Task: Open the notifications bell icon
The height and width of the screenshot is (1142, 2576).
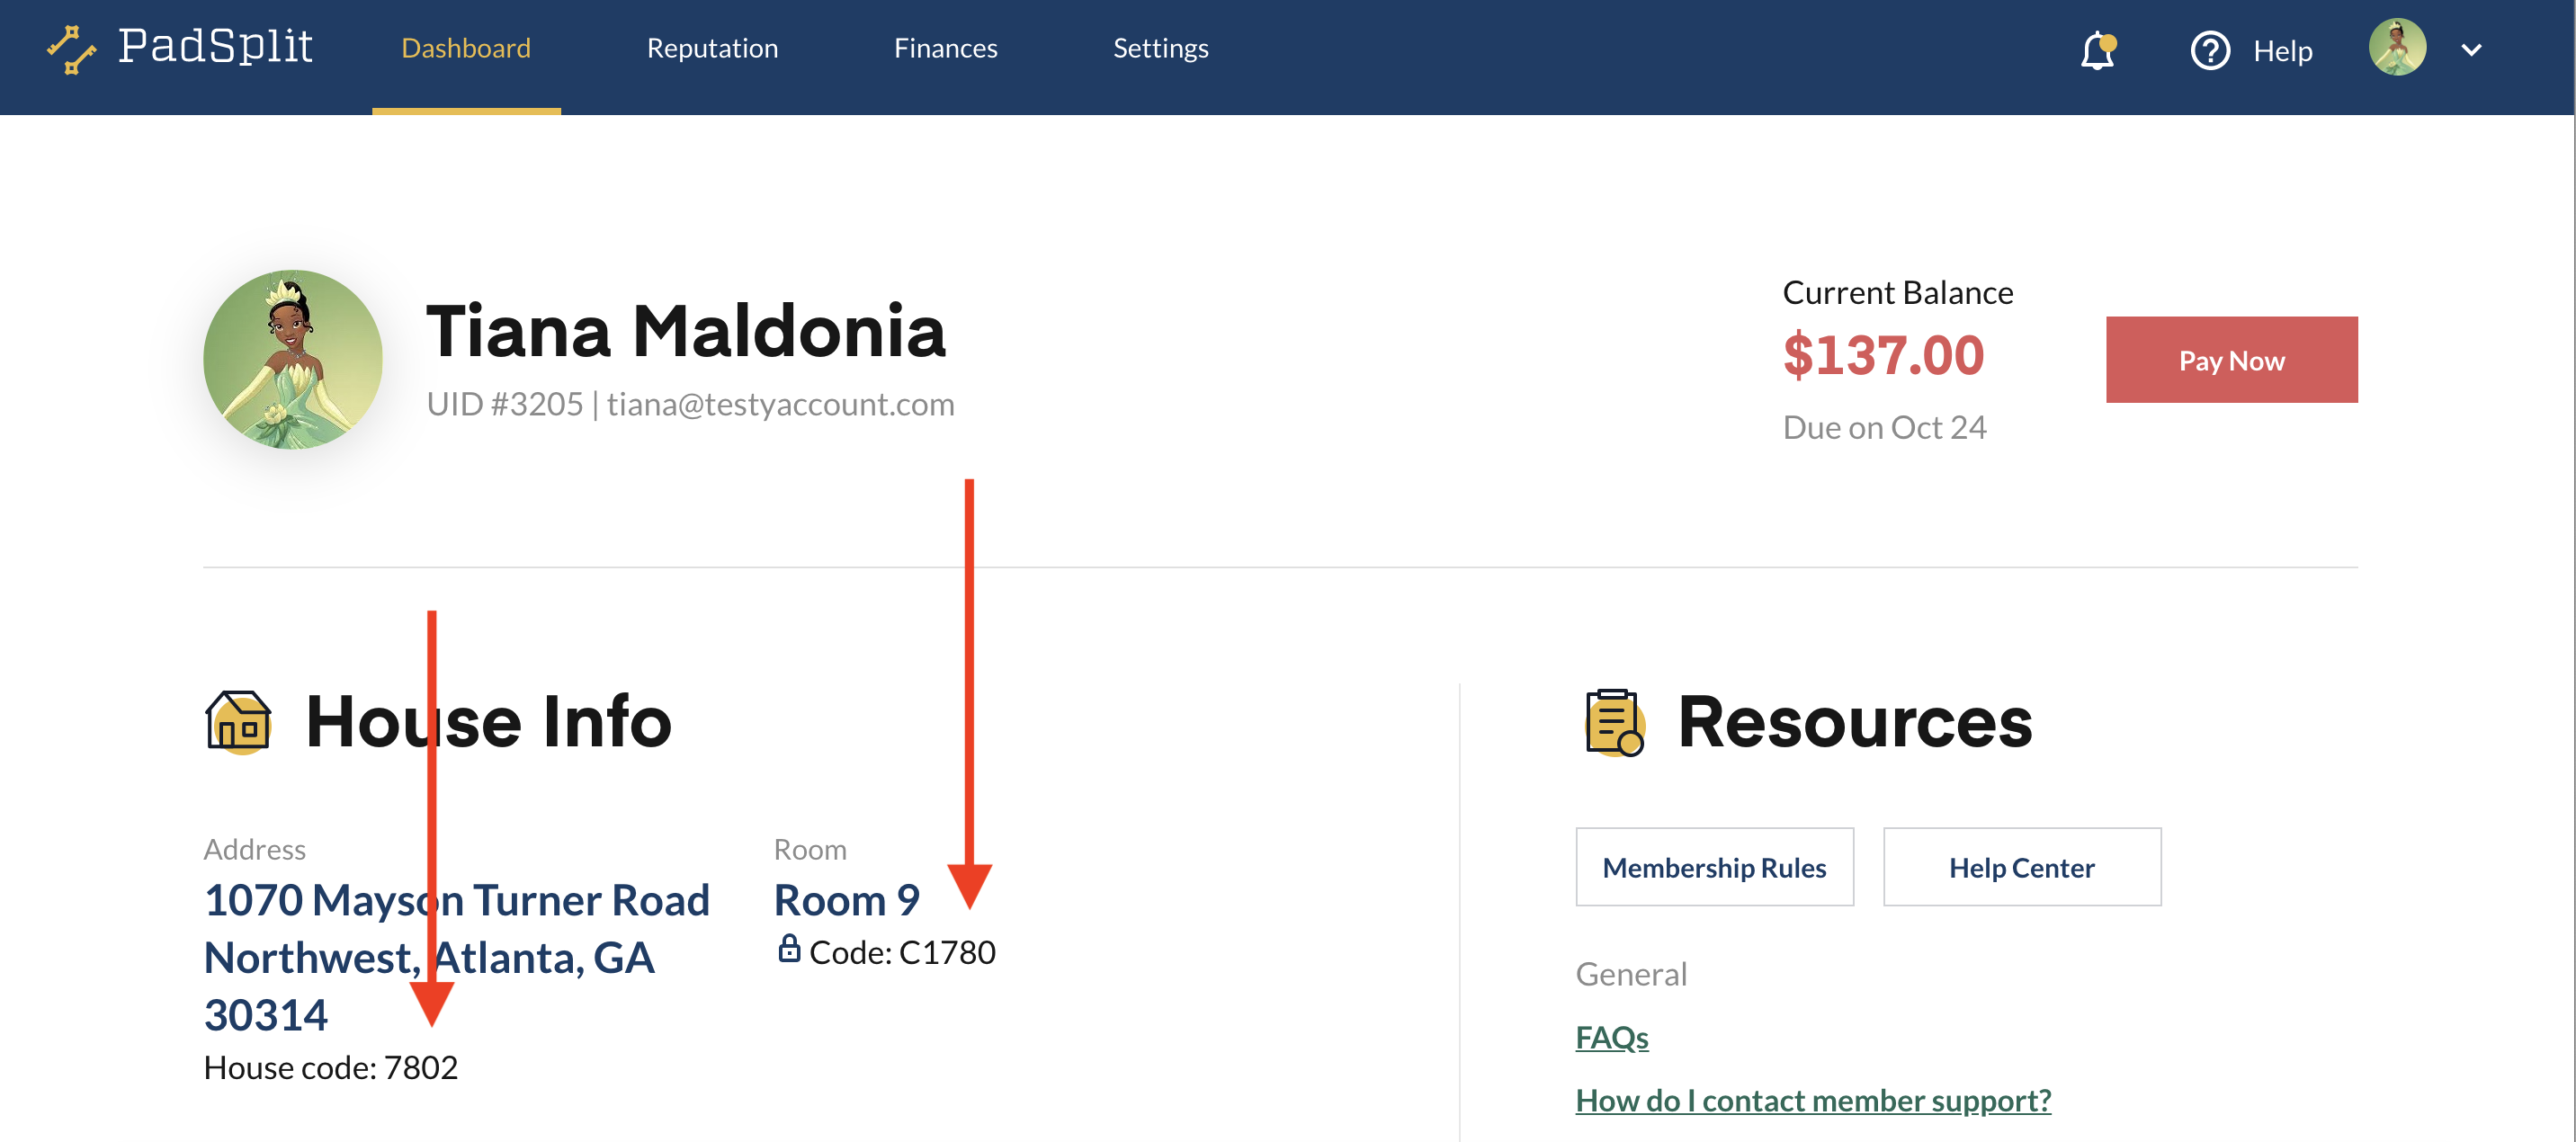Action: click(x=2098, y=50)
